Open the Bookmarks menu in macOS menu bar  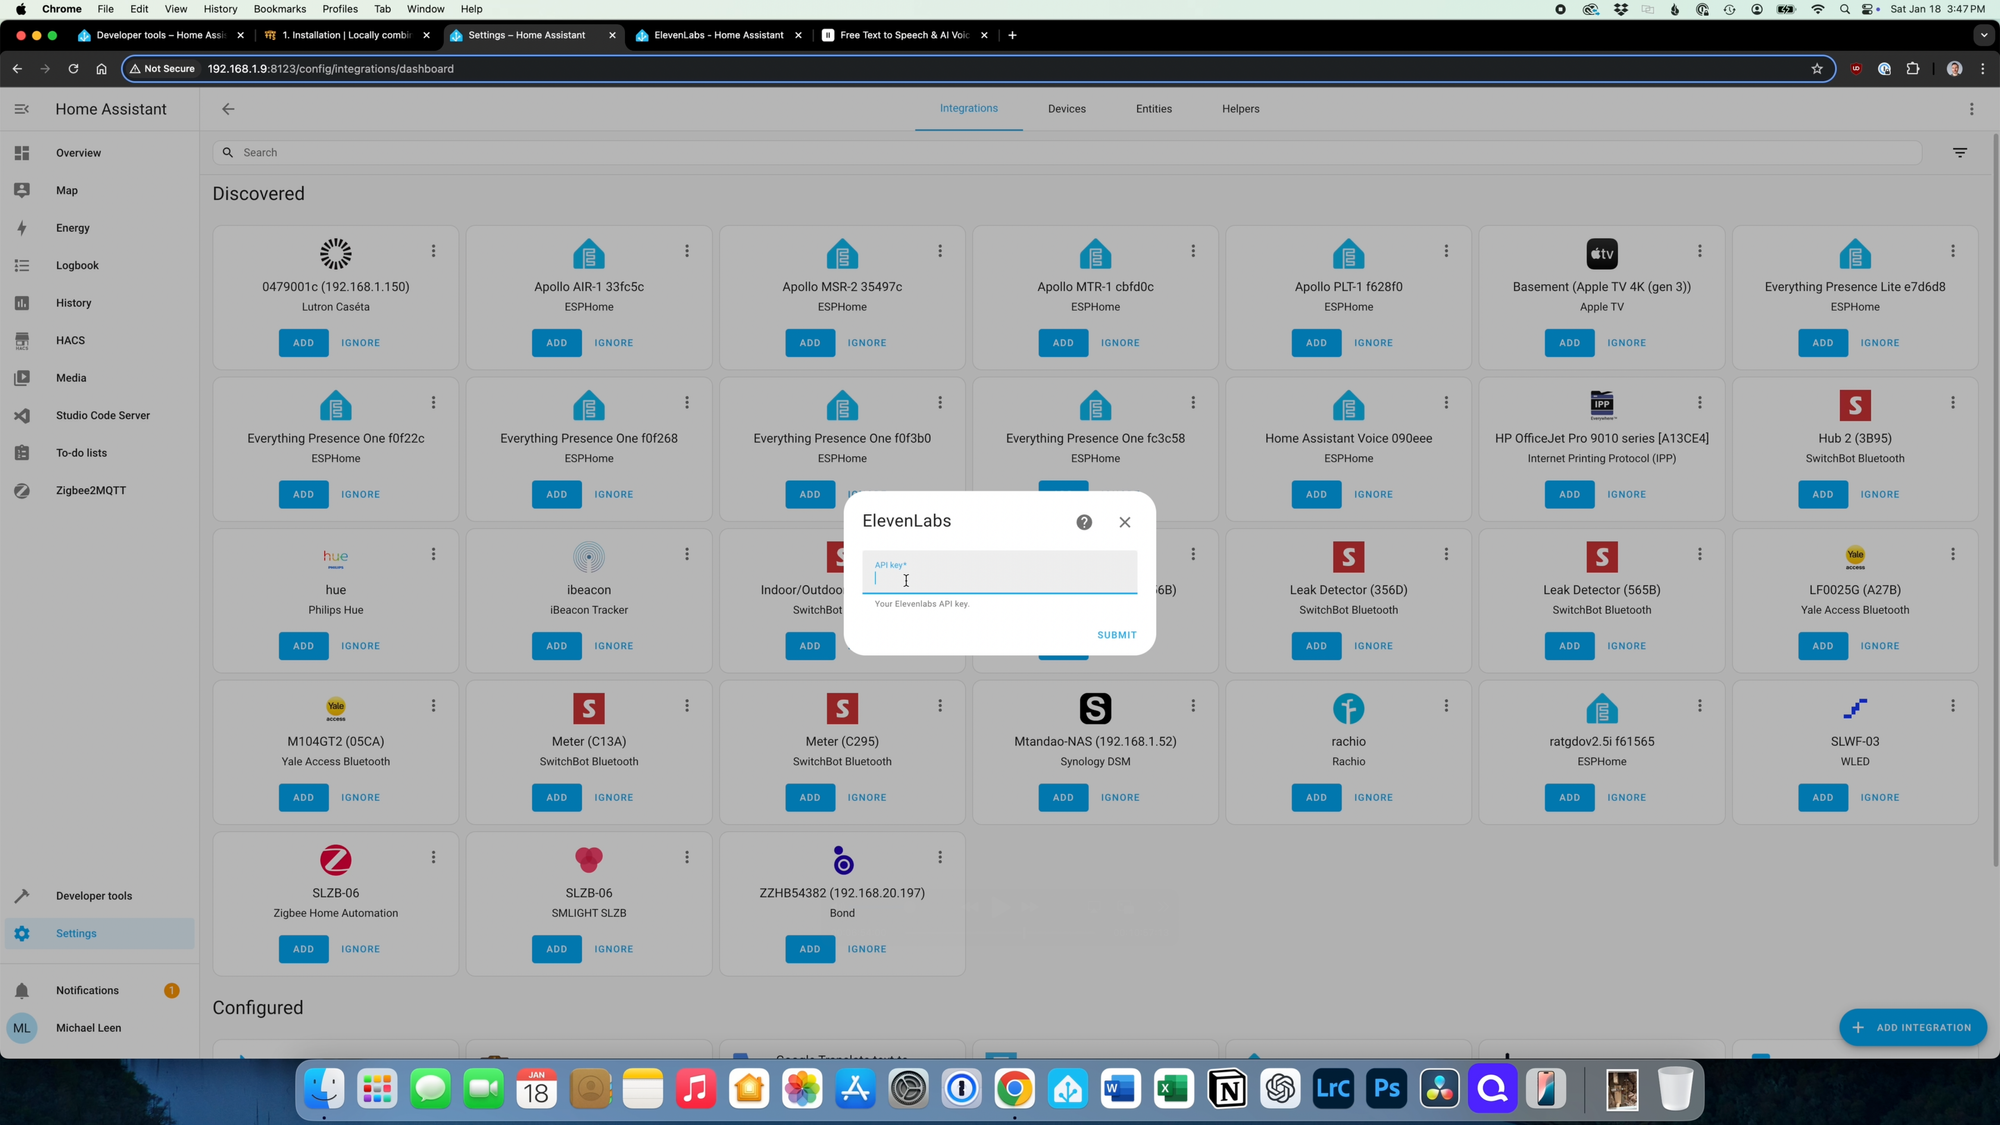pos(280,9)
